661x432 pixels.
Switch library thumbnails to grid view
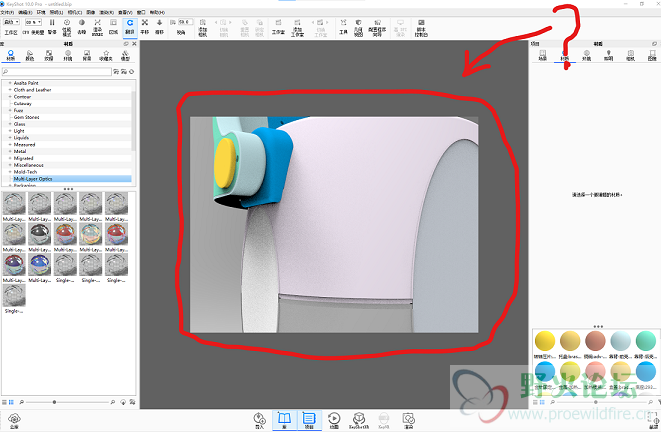click(x=11, y=402)
